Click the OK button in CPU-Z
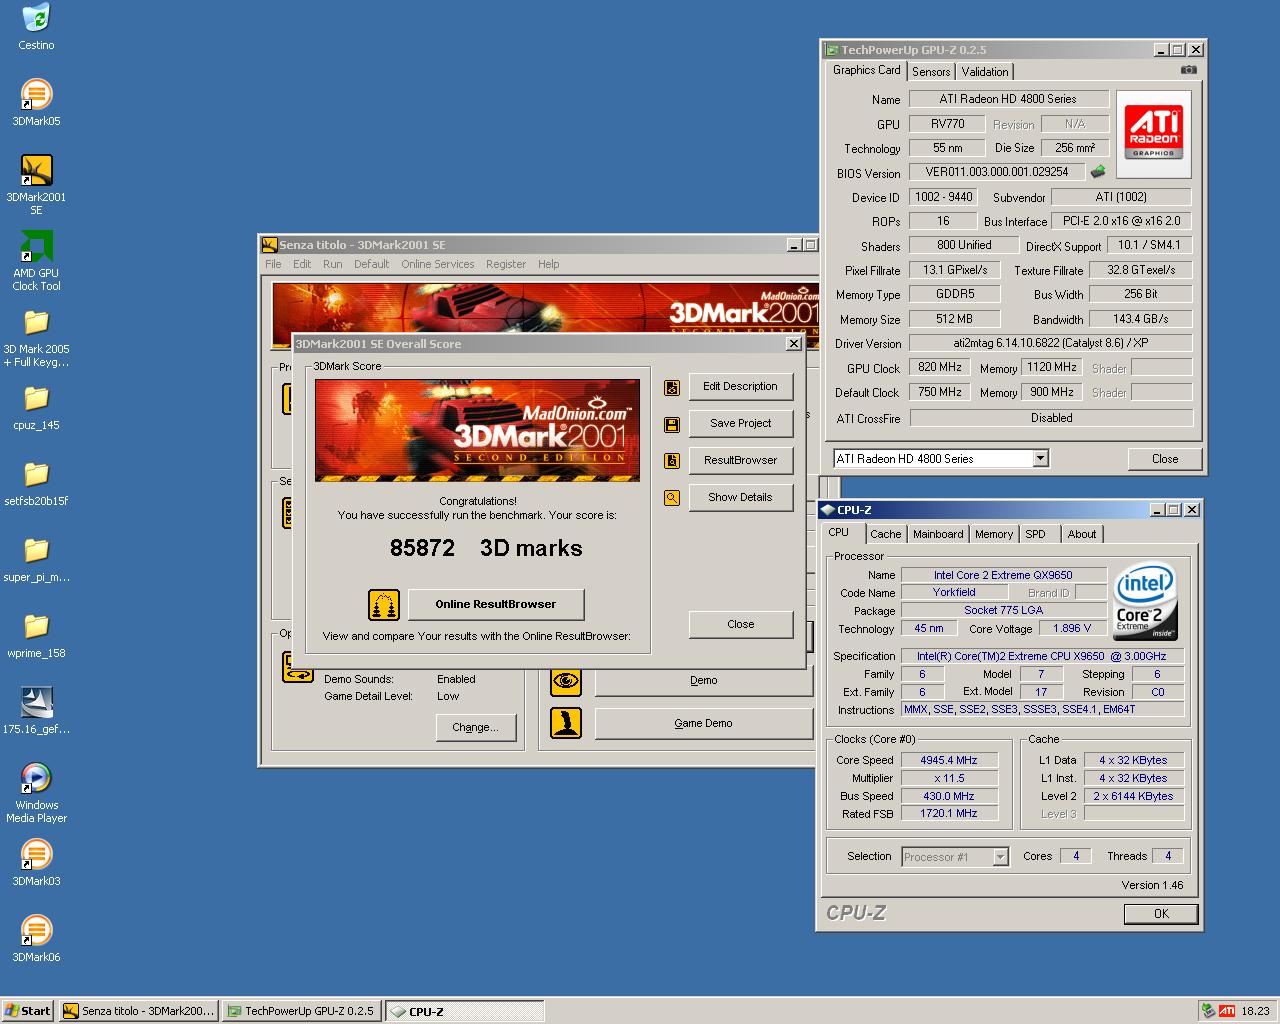The height and width of the screenshot is (1024, 1280). 1161,913
